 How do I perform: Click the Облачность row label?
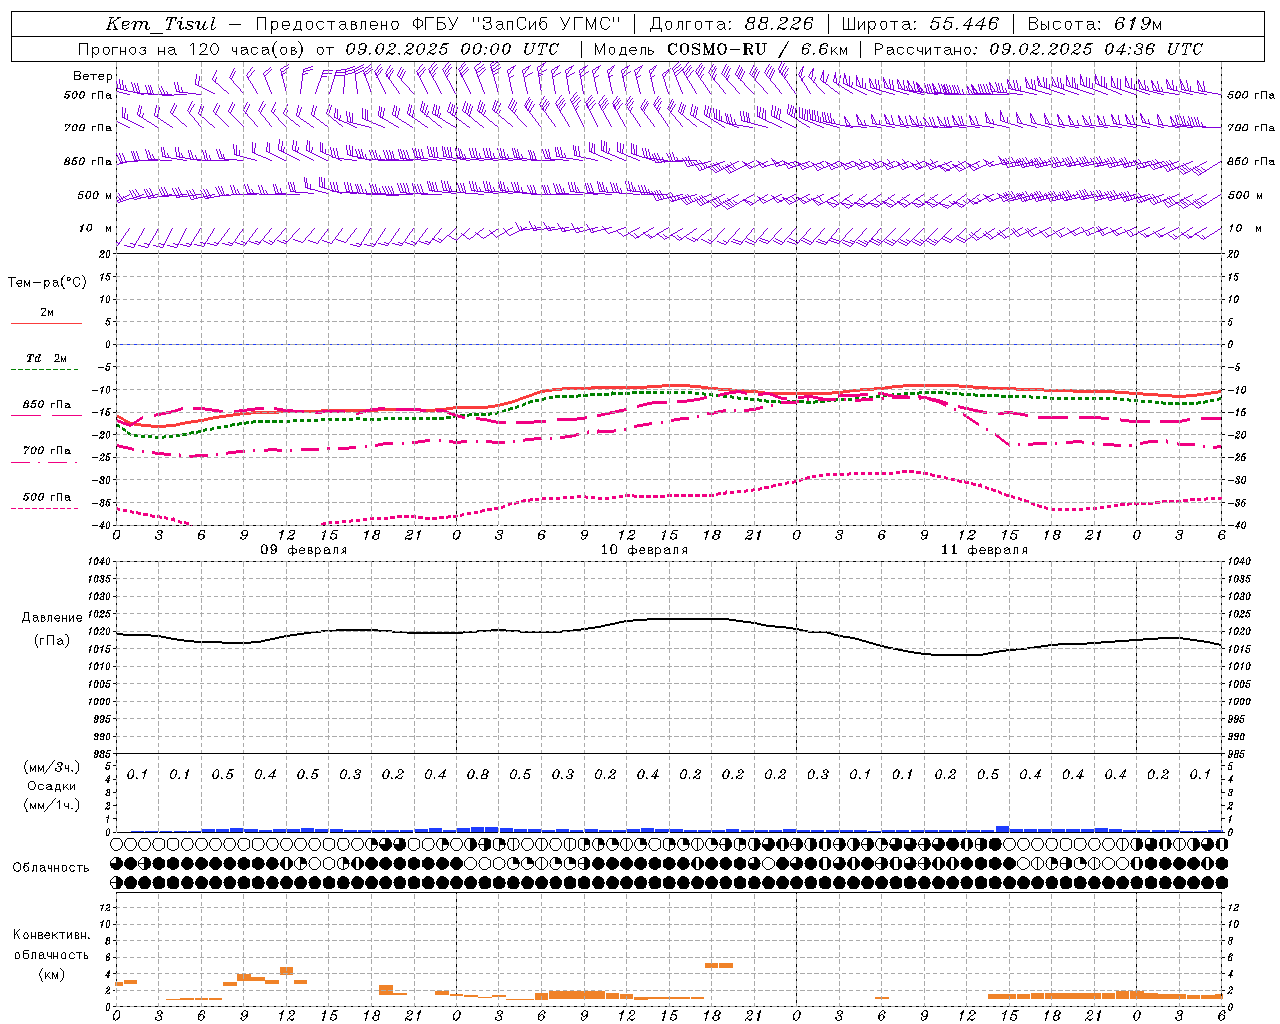51,867
